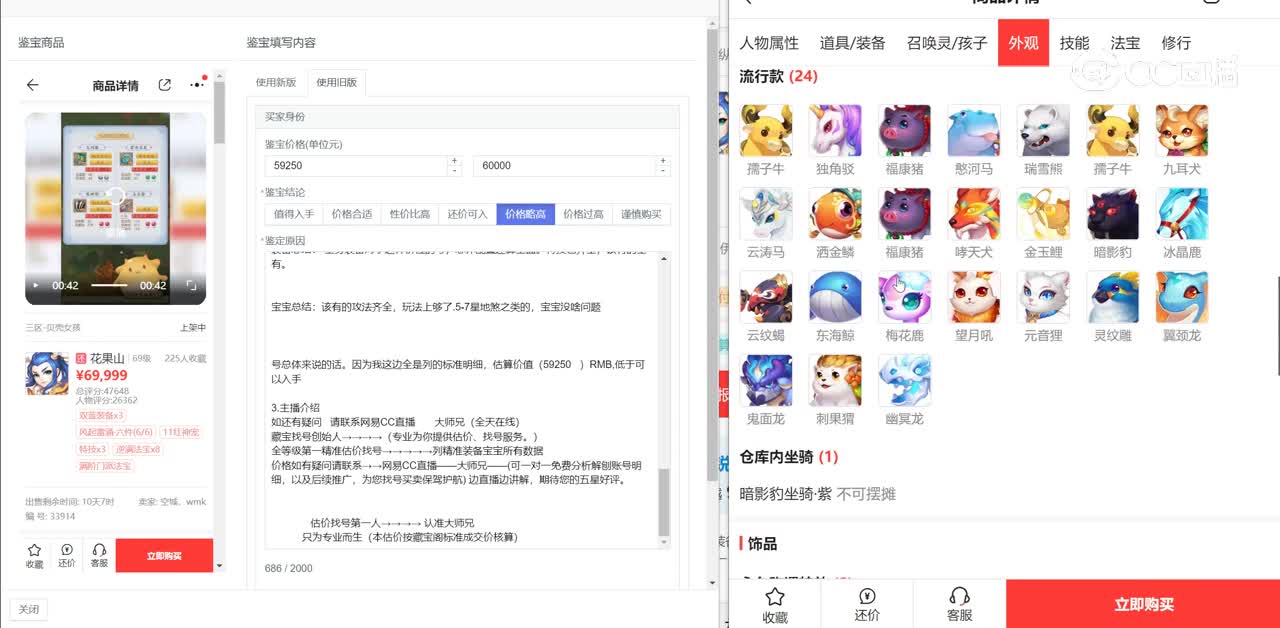Open the share icon beside 商品详情 title
This screenshot has height=628, width=1280.
[165, 85]
